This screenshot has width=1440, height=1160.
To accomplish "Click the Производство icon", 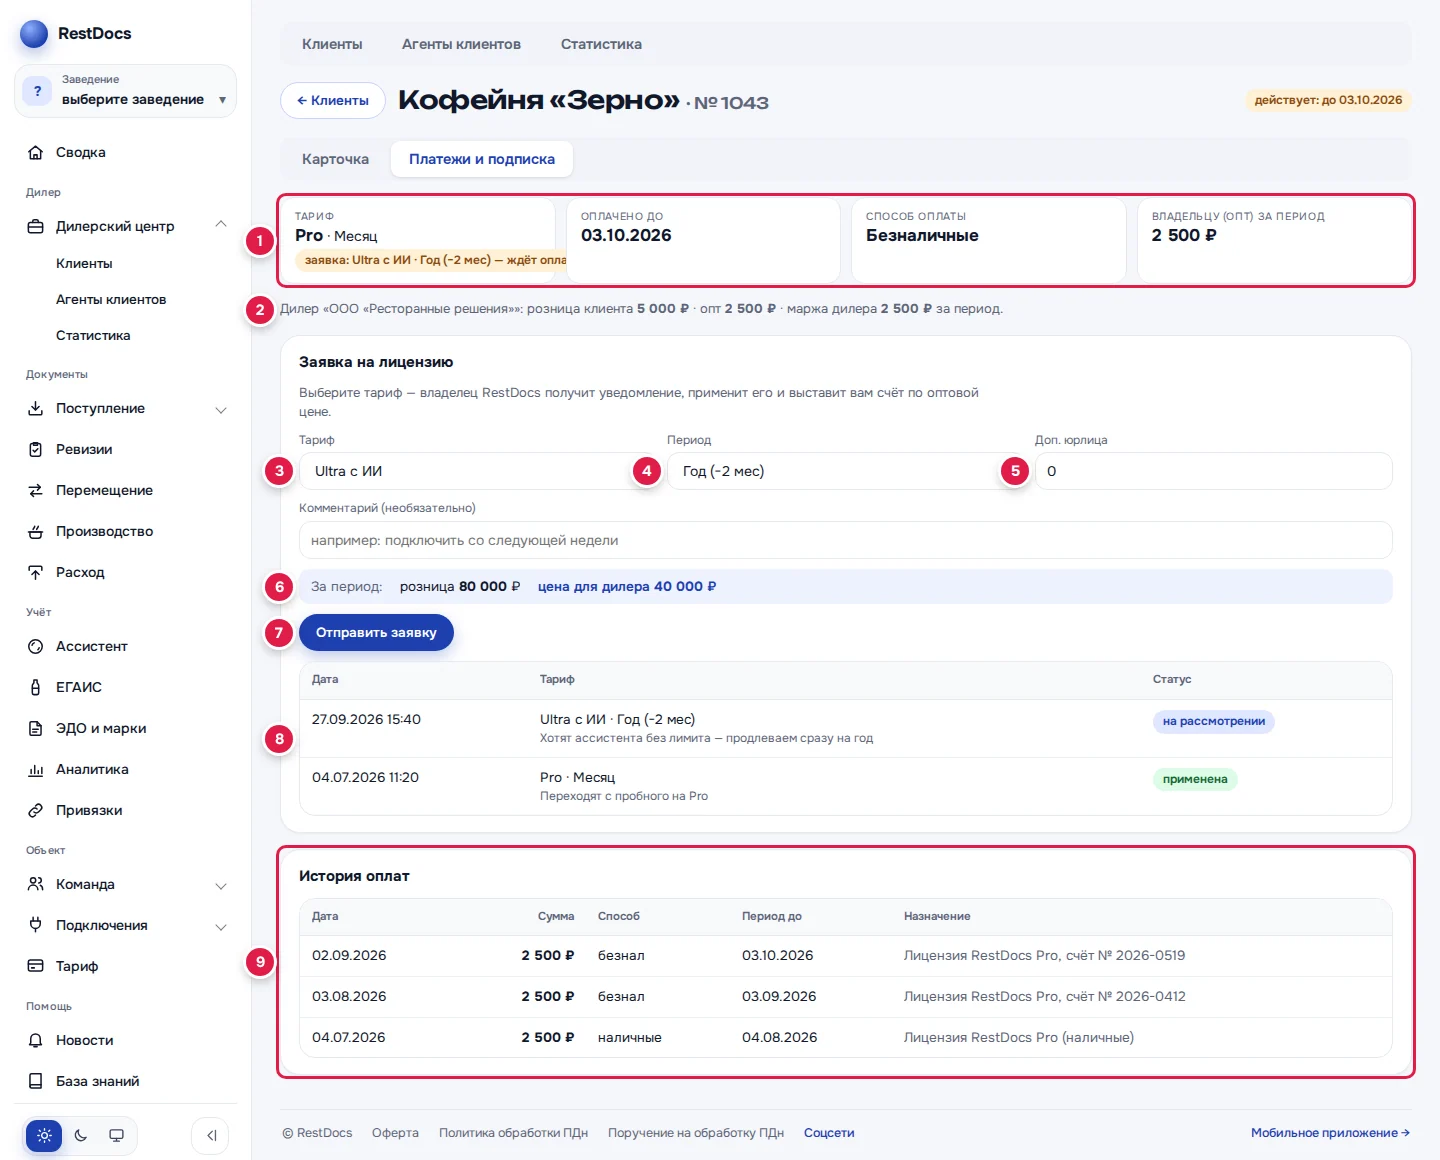I will [x=36, y=532].
